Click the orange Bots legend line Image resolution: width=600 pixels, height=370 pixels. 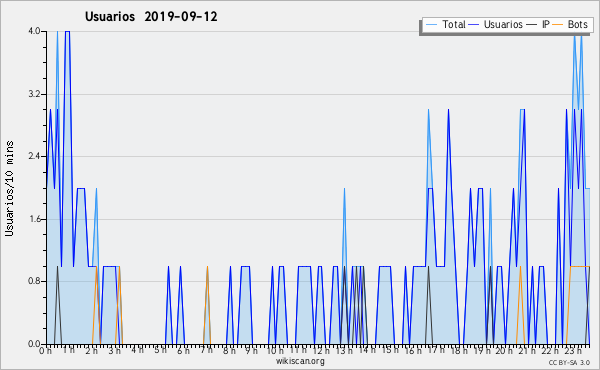pyautogui.click(x=558, y=25)
